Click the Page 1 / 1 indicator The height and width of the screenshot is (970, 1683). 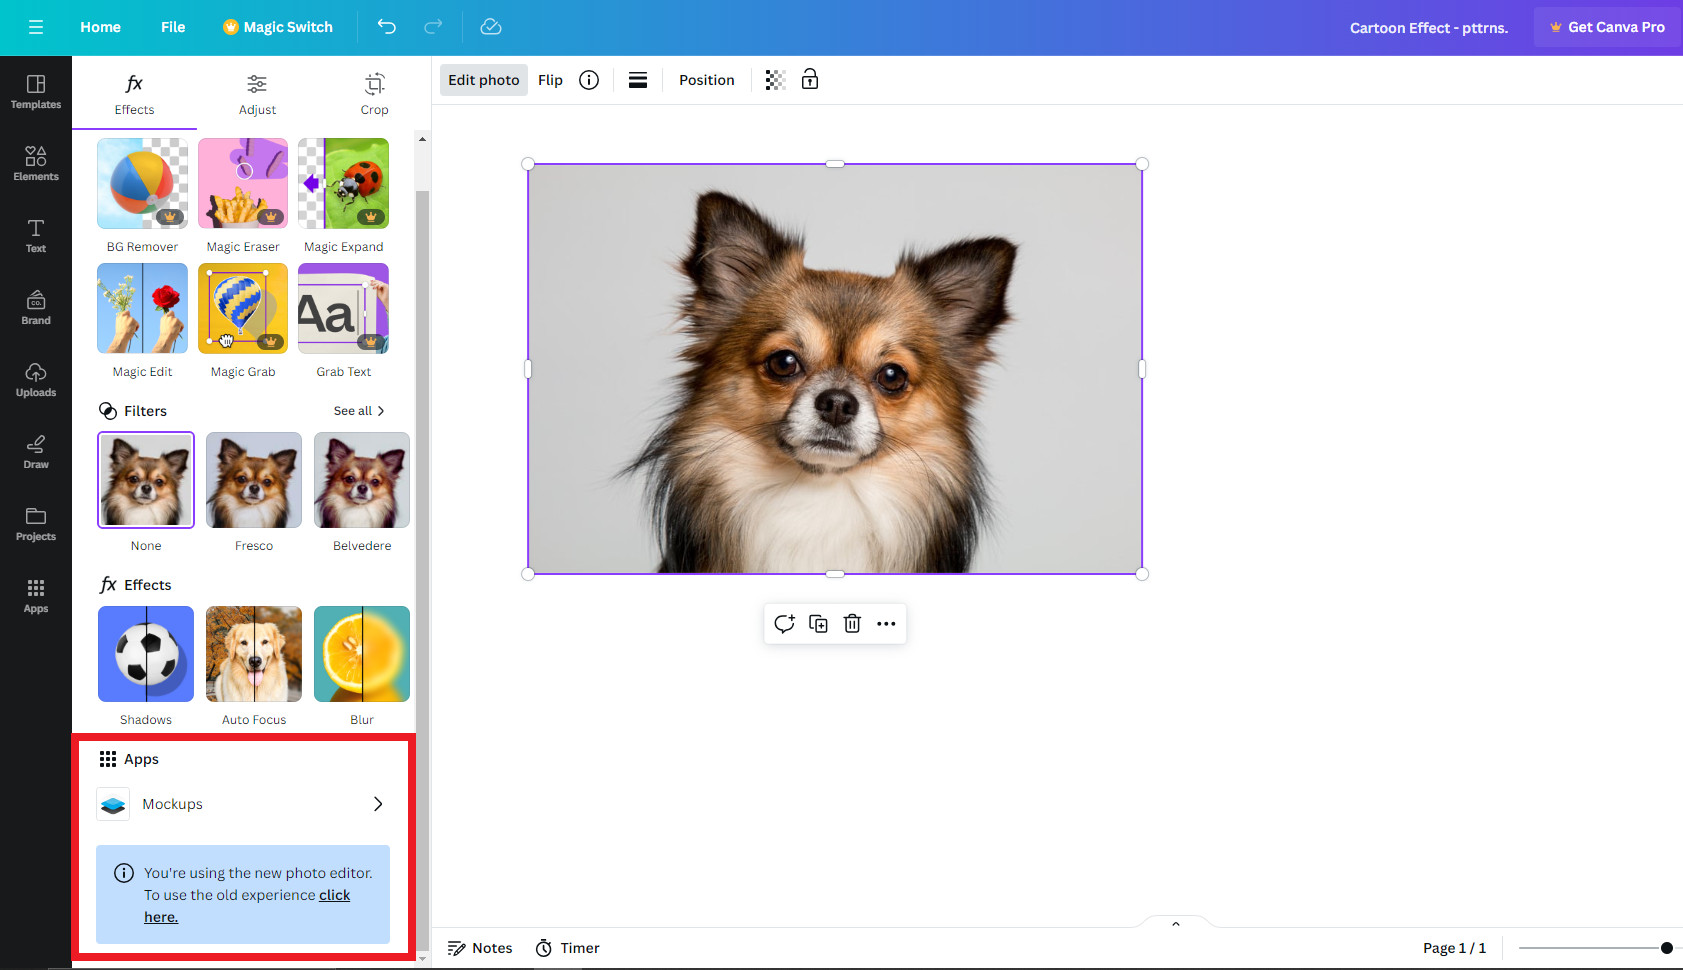1454,948
